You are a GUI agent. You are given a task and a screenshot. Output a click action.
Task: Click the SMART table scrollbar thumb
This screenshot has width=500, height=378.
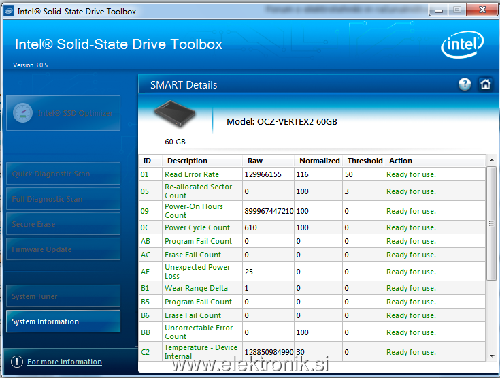pyautogui.click(x=491, y=223)
